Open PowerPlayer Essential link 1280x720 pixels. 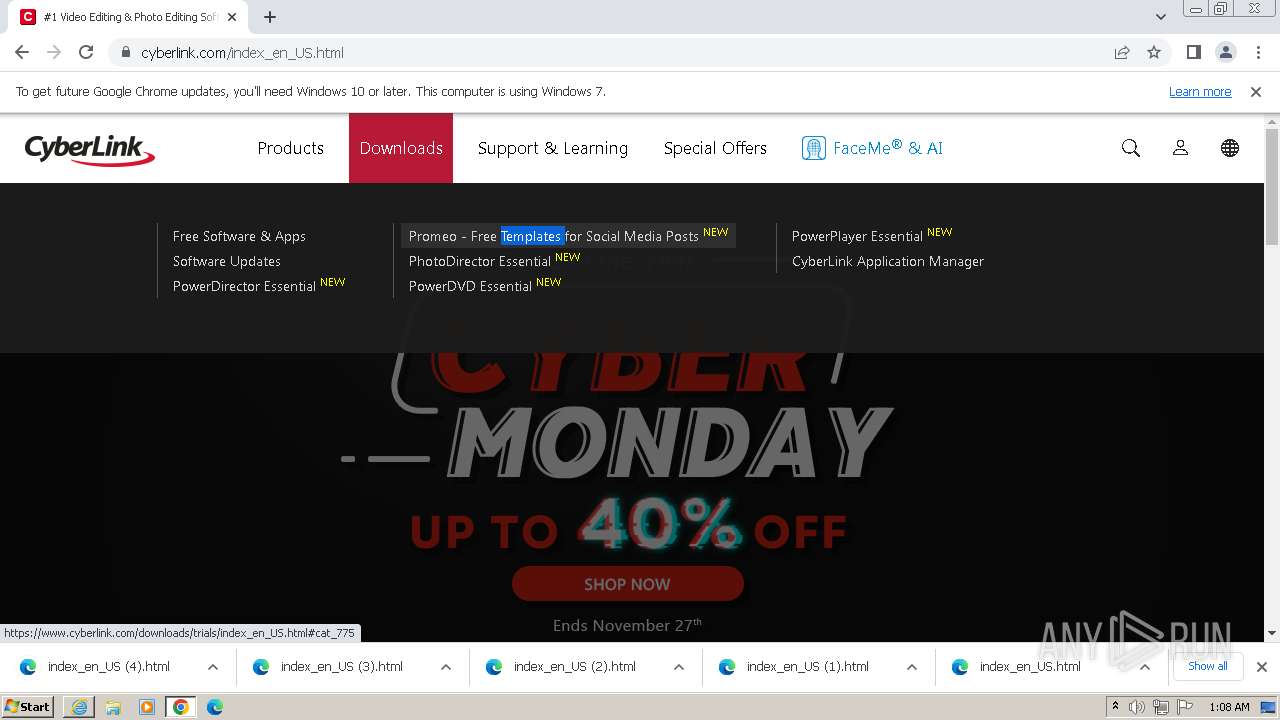tap(872, 236)
